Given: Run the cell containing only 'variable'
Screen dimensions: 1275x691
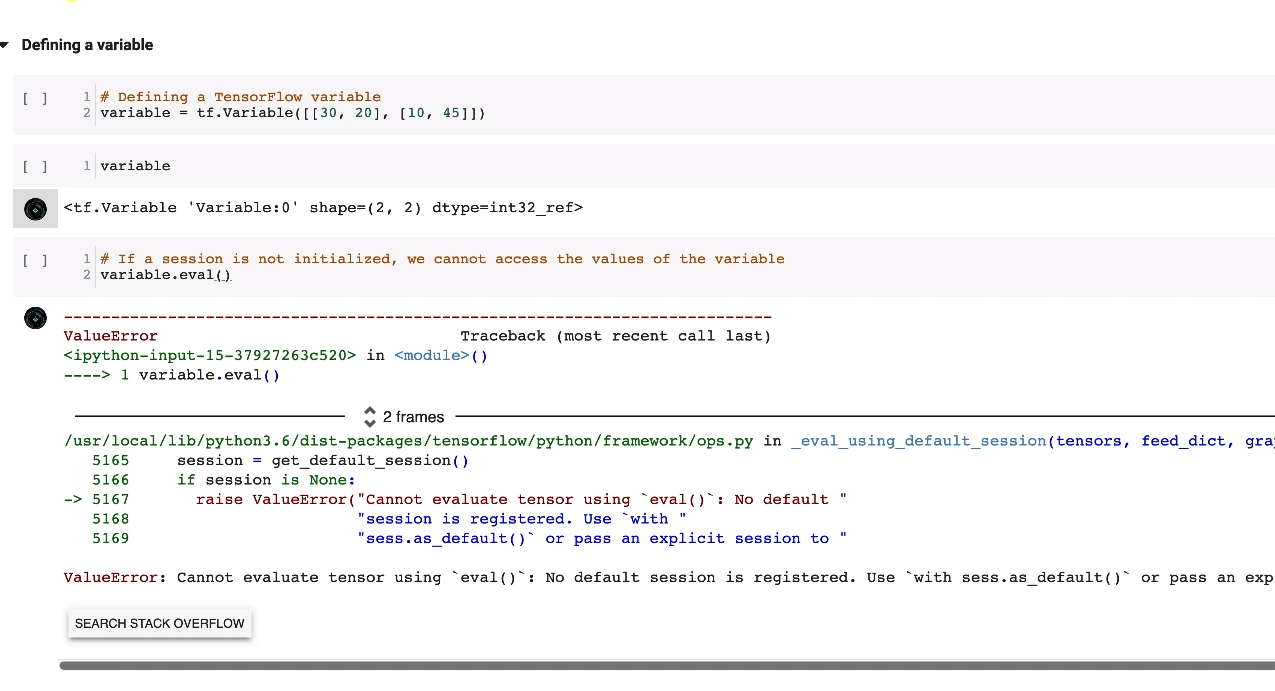Looking at the screenshot, I should point(35,166).
